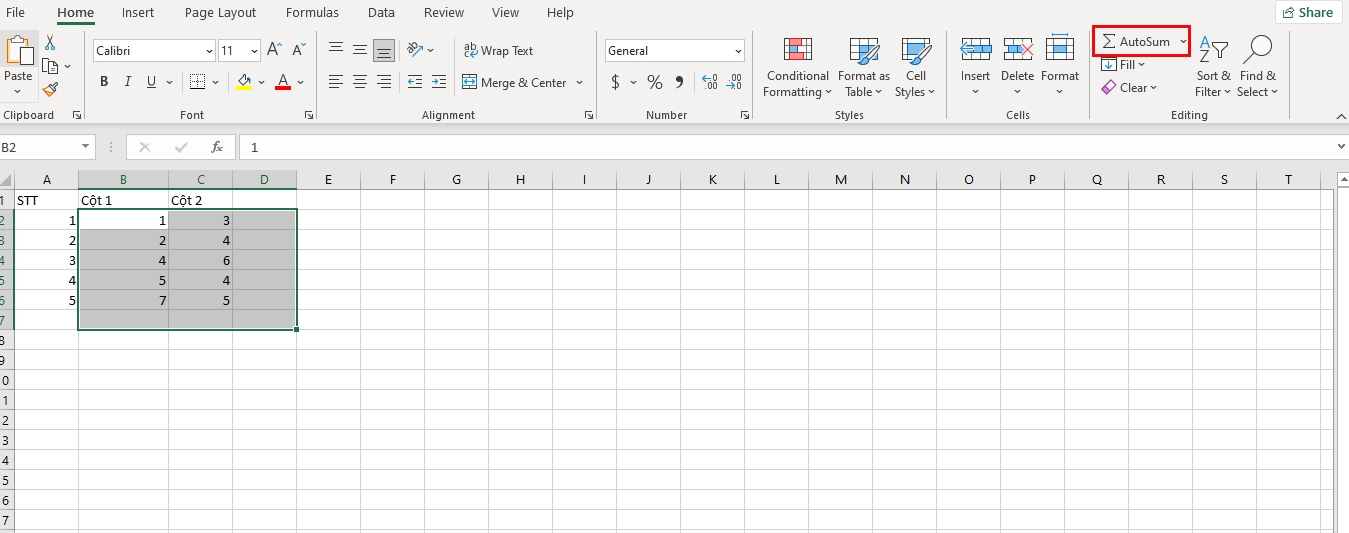Open Find & Select menu
The height and width of the screenshot is (533, 1349).
[1257, 67]
